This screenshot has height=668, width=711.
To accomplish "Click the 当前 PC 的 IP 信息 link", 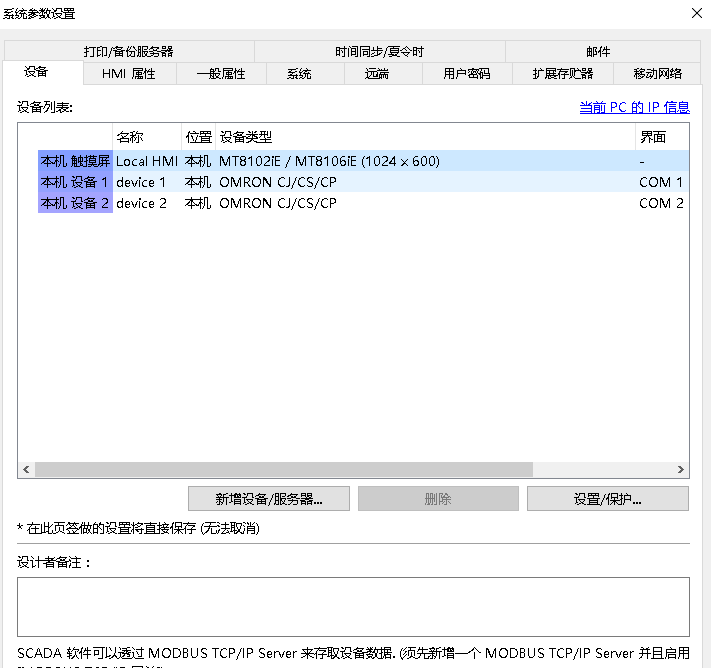I will (634, 108).
